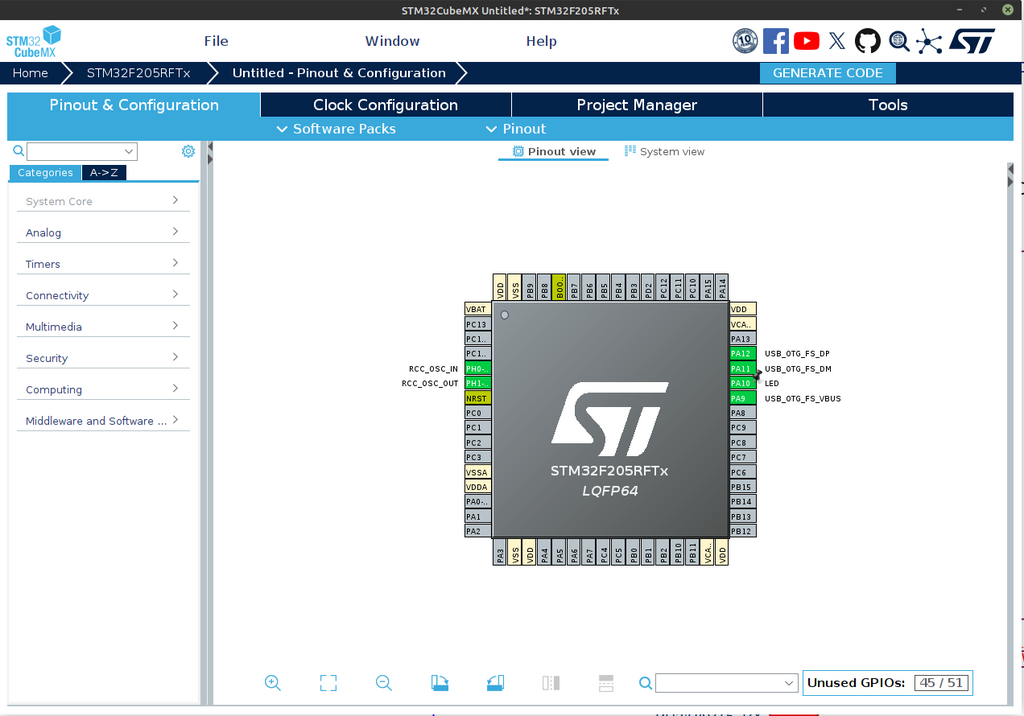This screenshot has height=716, width=1024.
Task: Open the Help menu
Action: click(541, 41)
